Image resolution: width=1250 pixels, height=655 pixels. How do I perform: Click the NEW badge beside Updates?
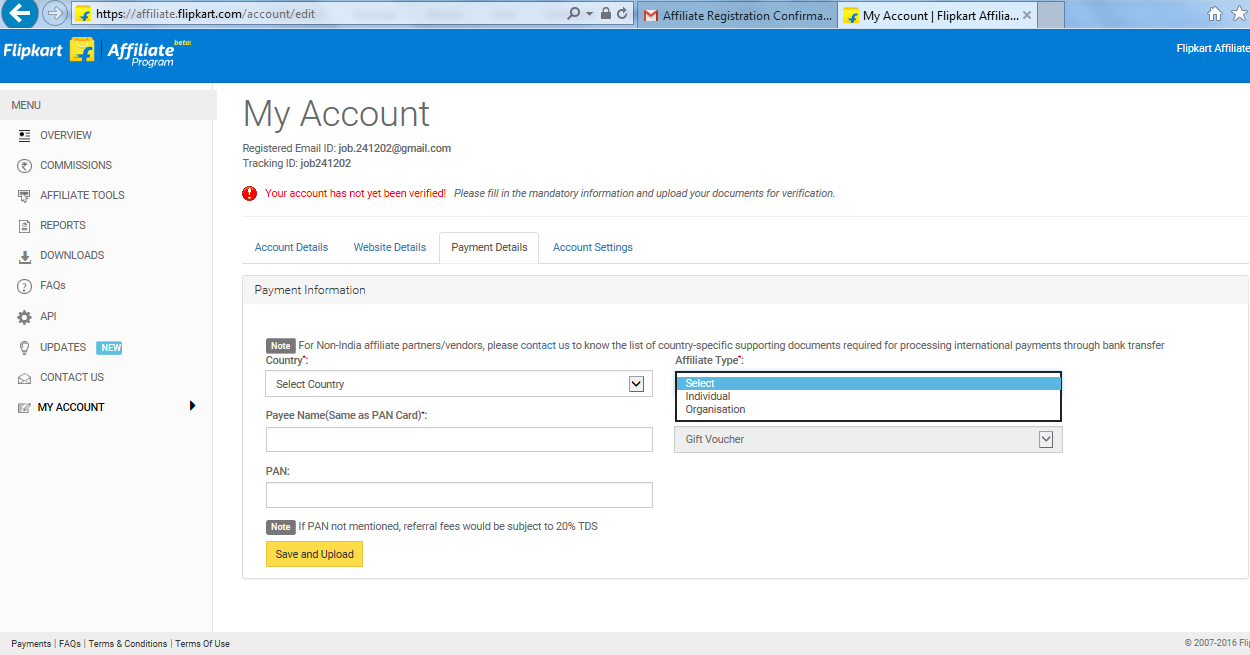[110, 348]
